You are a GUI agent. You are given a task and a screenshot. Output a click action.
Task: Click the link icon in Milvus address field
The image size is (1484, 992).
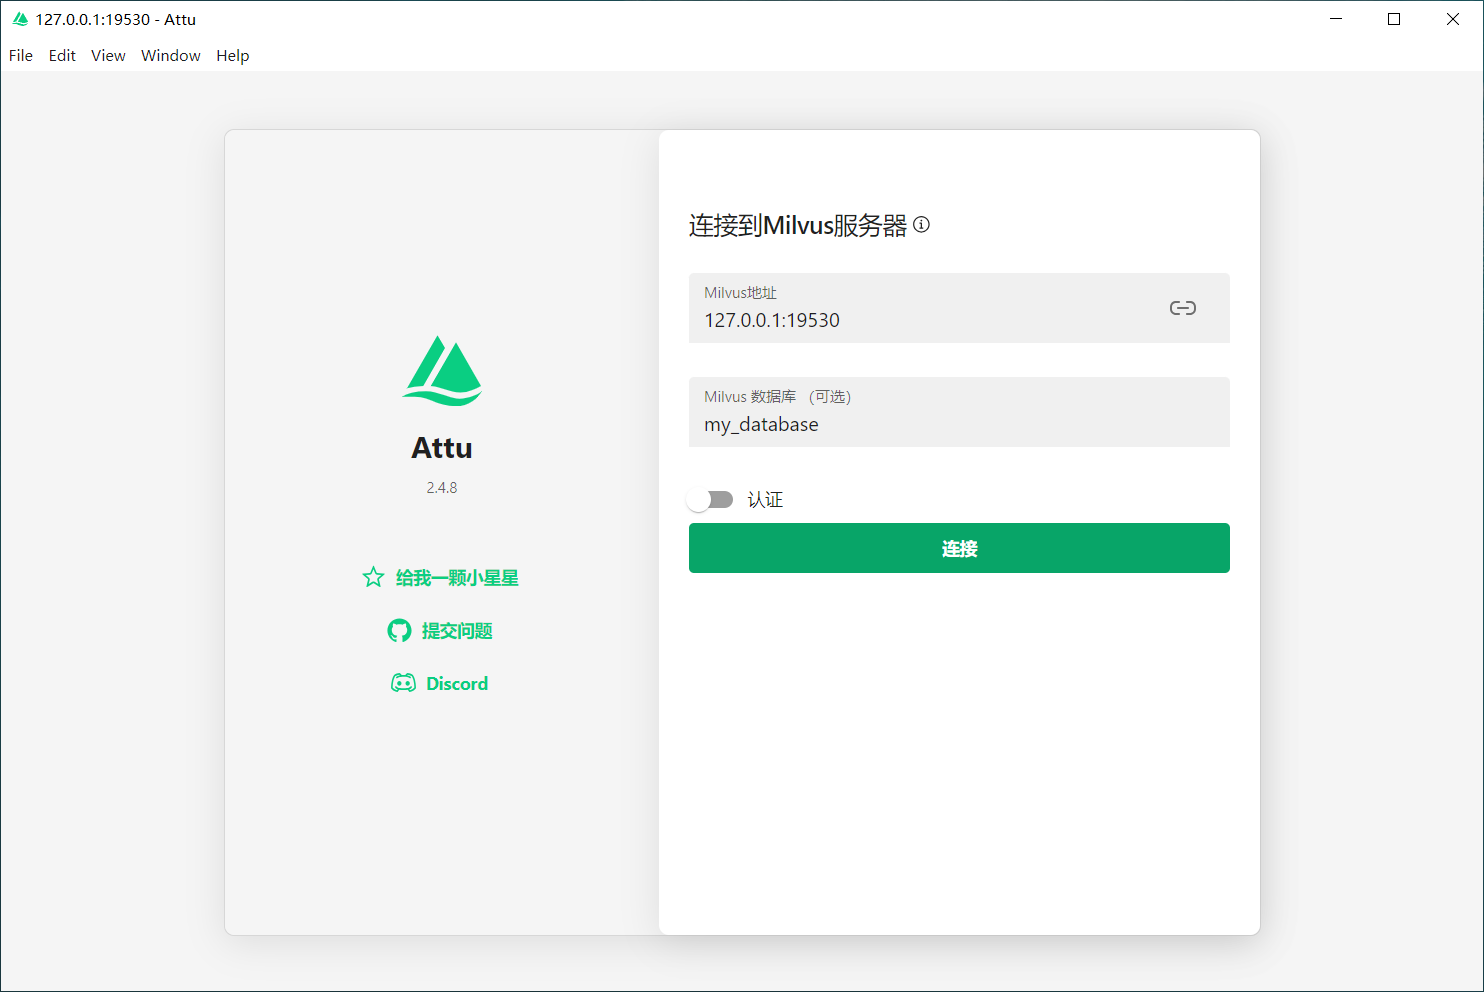1183,308
